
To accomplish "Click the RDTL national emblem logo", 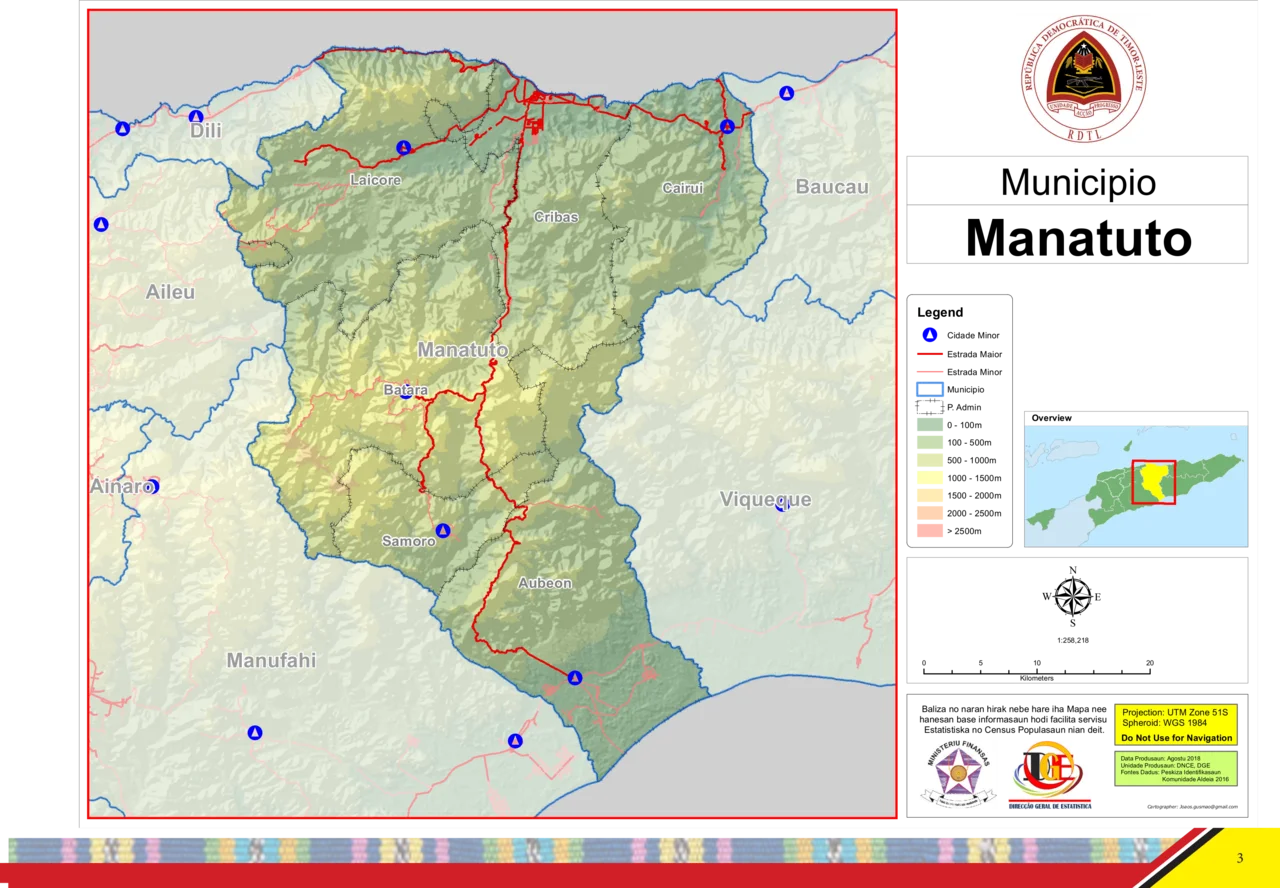I will click(1083, 80).
